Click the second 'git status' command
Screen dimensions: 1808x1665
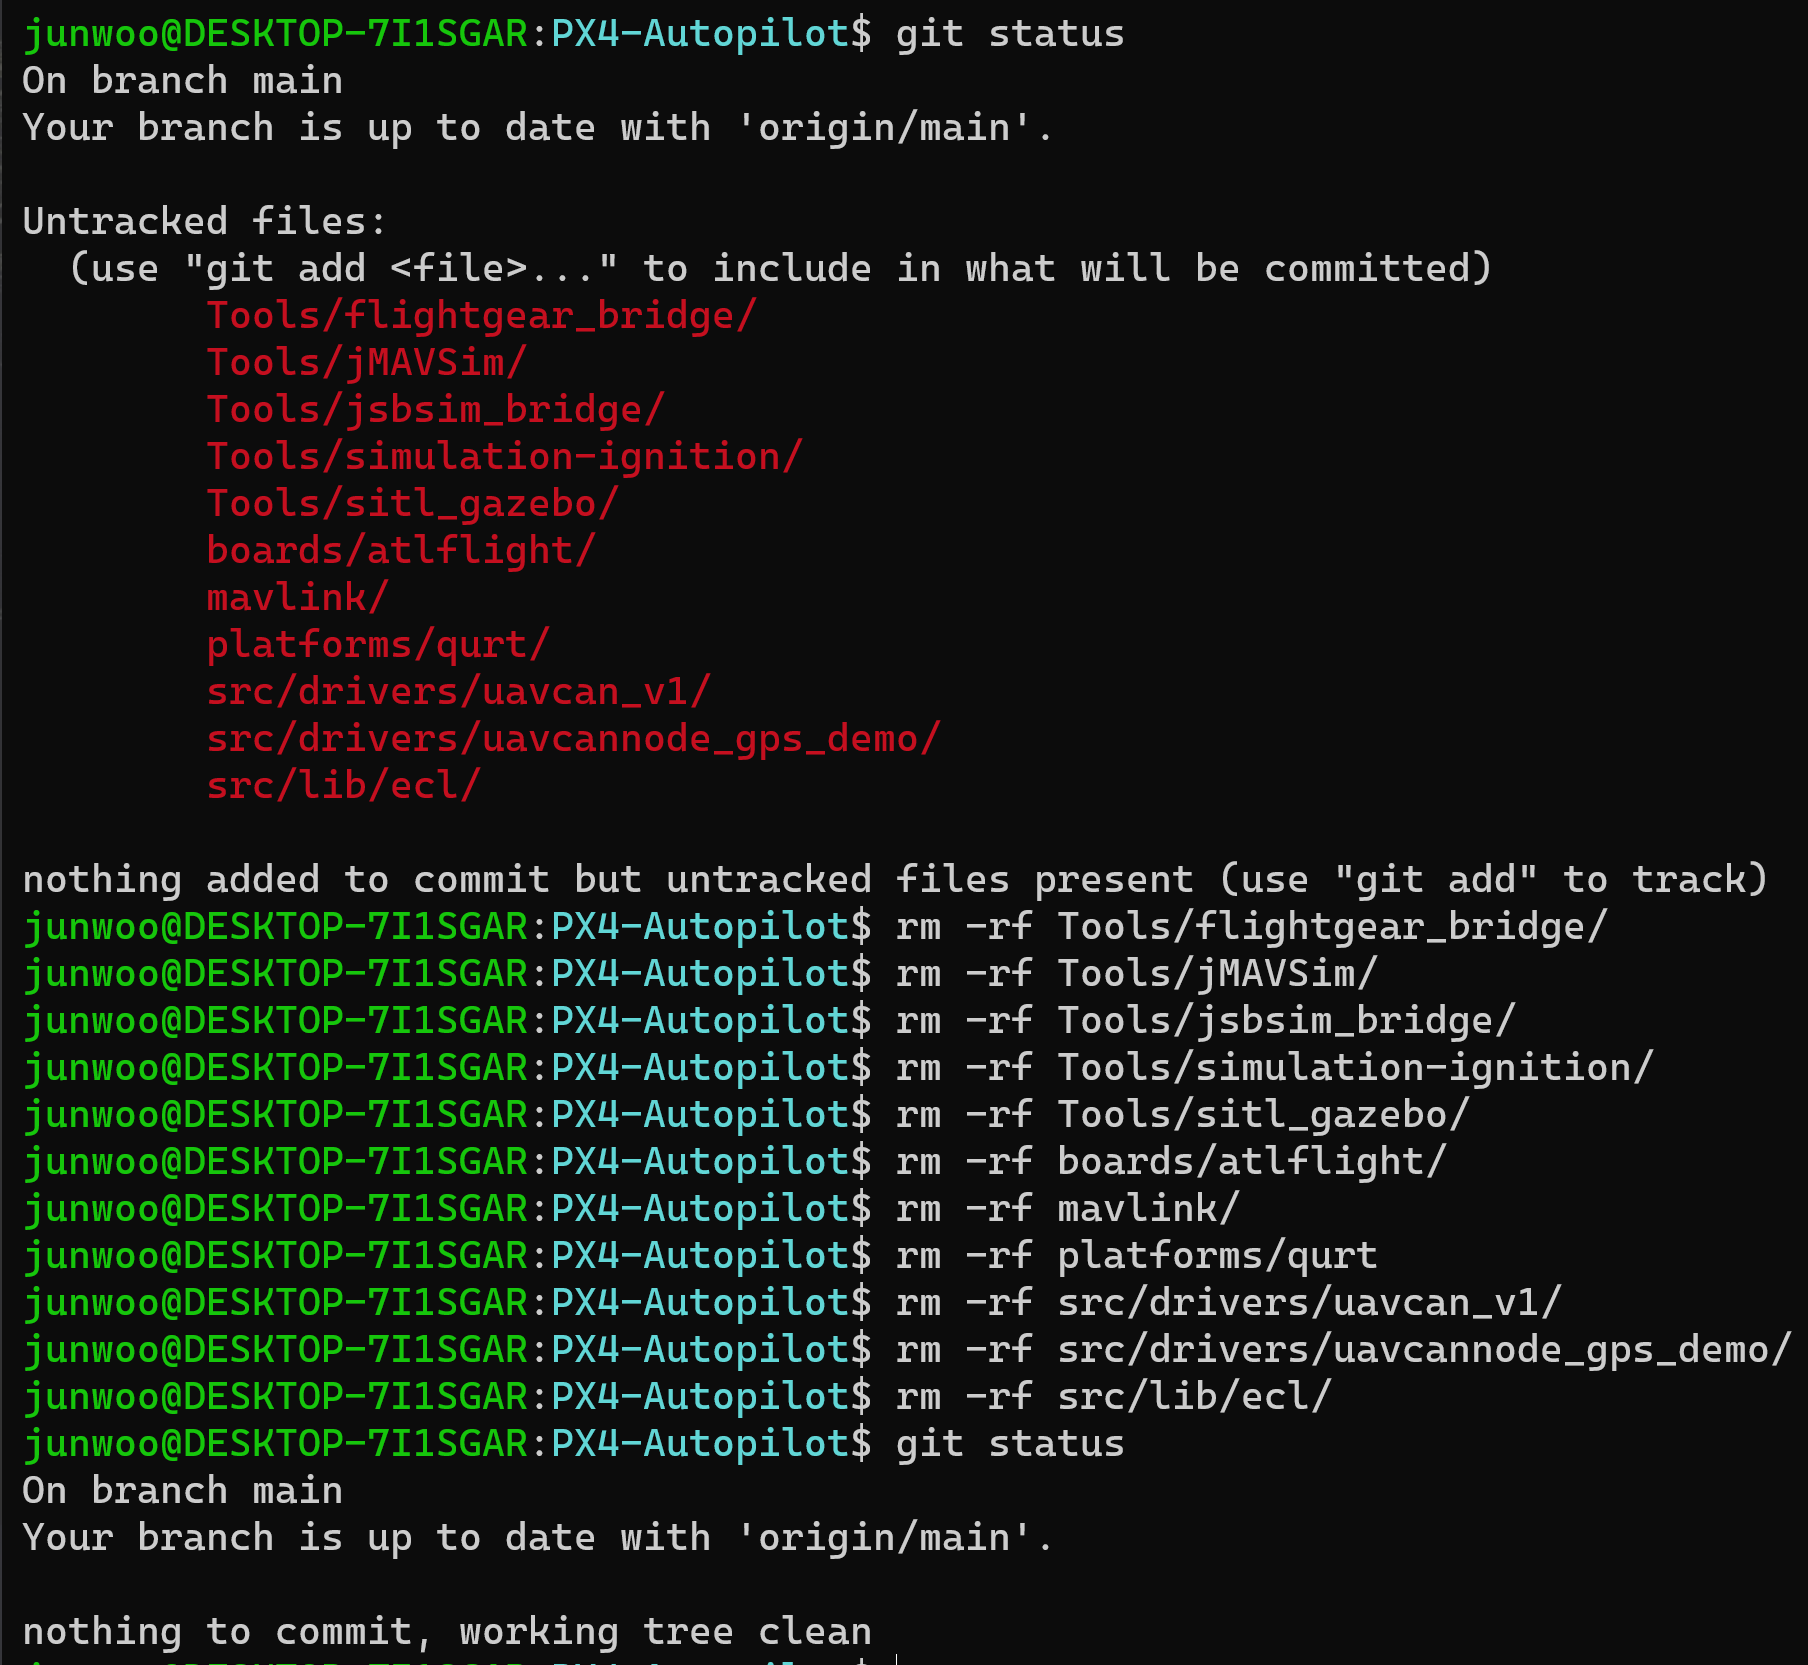(x=1010, y=1444)
